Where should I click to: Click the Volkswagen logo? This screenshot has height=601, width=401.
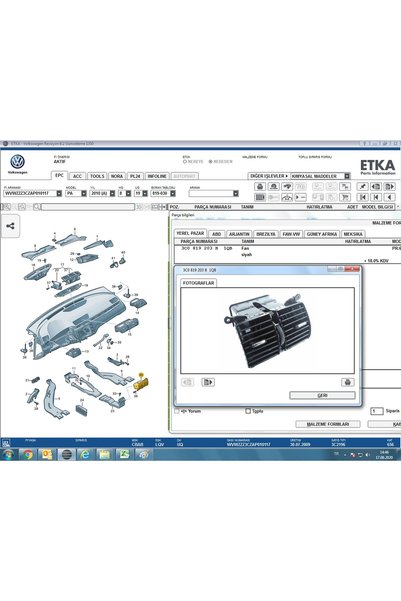point(17,162)
